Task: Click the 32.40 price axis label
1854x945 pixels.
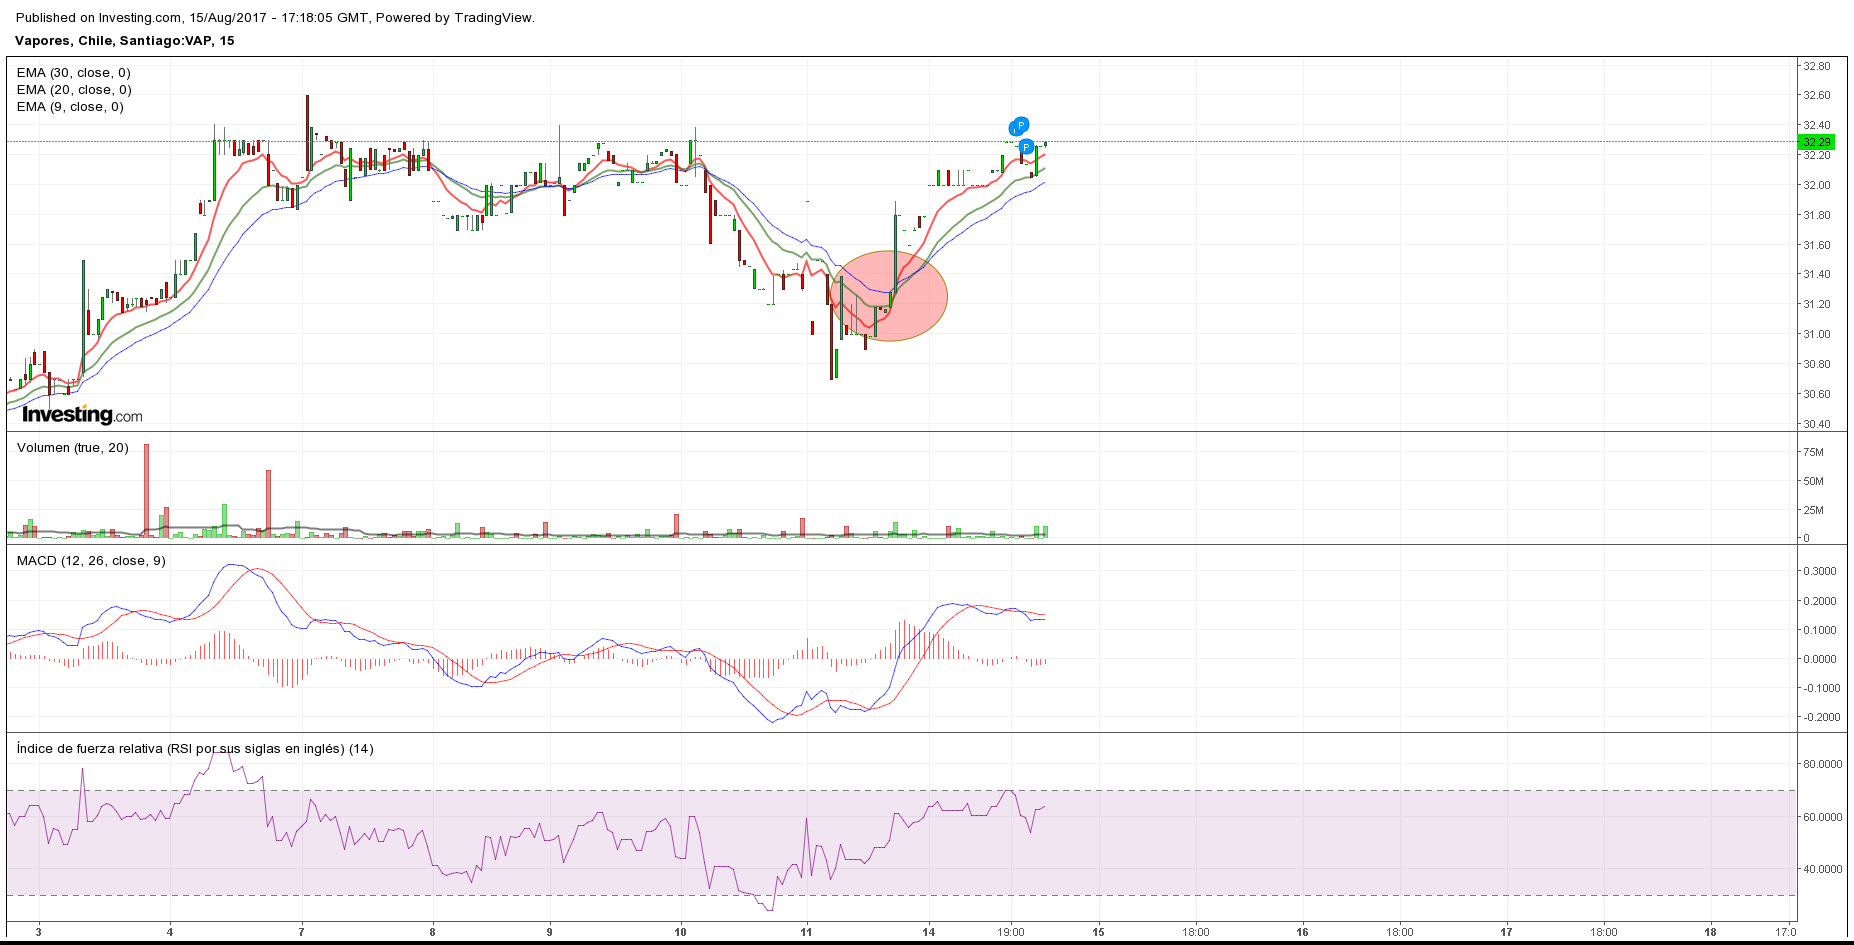Action: tap(1817, 126)
